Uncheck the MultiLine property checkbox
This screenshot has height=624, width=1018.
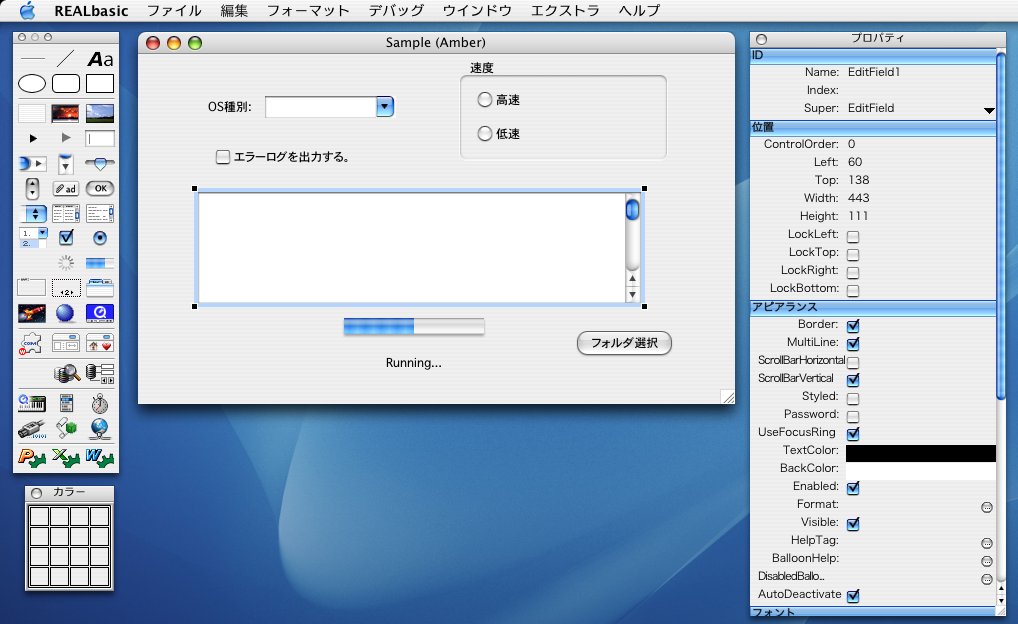(853, 343)
